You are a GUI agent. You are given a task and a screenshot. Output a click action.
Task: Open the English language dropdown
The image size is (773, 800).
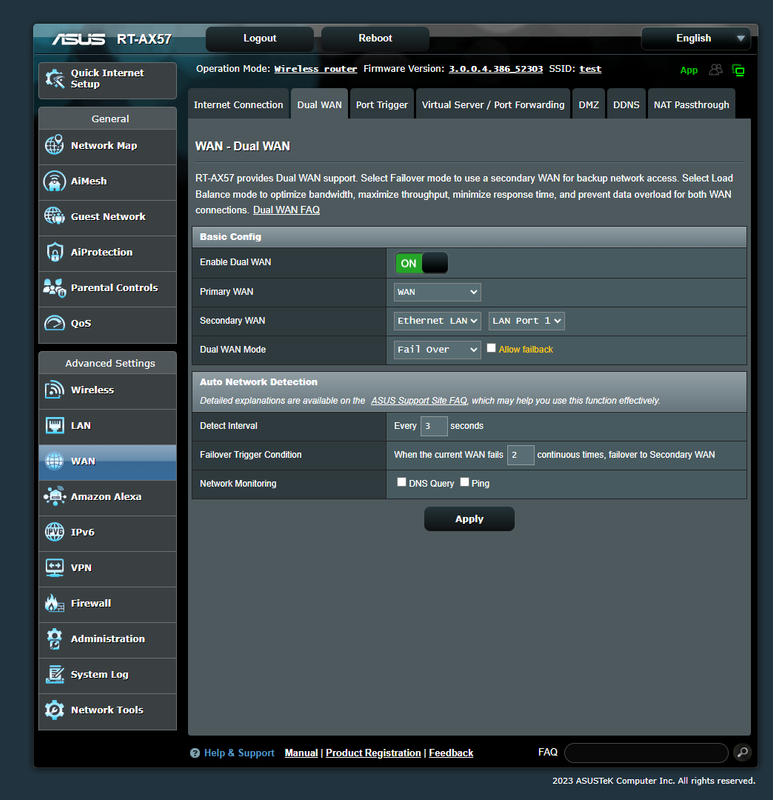(695, 38)
